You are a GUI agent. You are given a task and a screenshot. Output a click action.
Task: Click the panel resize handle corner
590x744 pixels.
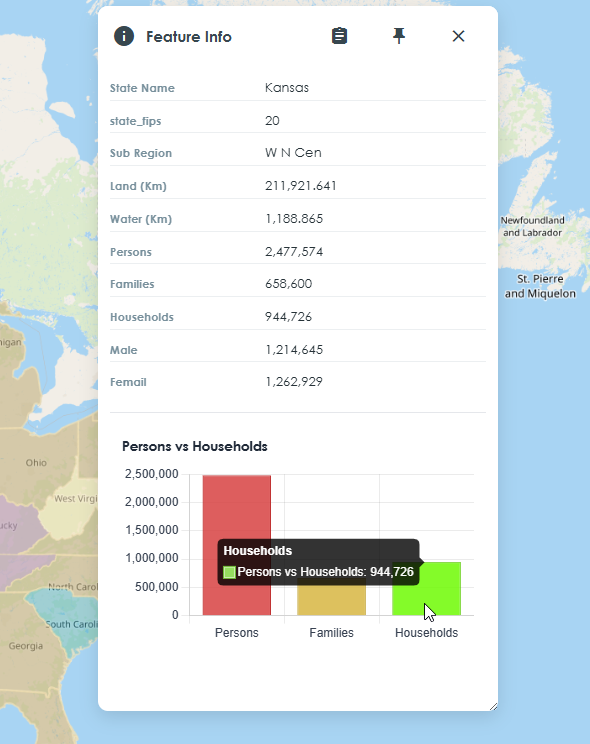[493, 707]
